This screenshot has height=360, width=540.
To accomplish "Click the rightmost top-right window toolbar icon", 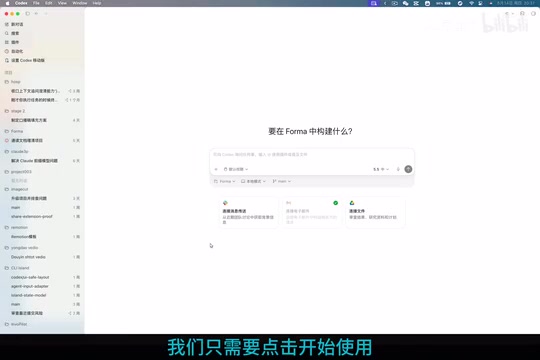I will (x=533, y=13).
